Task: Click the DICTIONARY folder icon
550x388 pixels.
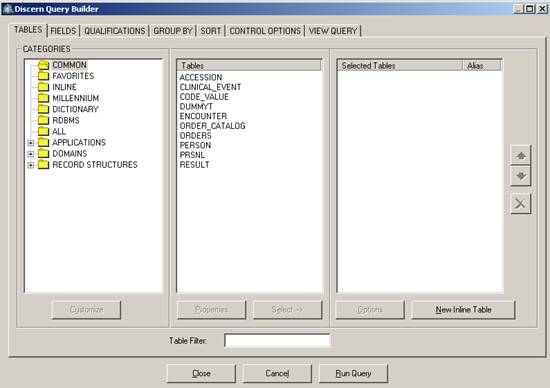Action: [x=43, y=109]
